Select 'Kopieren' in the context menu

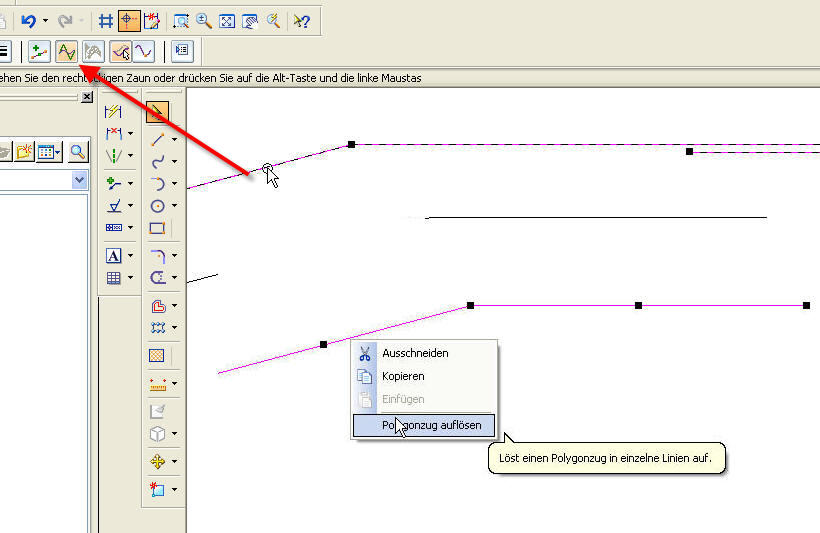point(403,376)
